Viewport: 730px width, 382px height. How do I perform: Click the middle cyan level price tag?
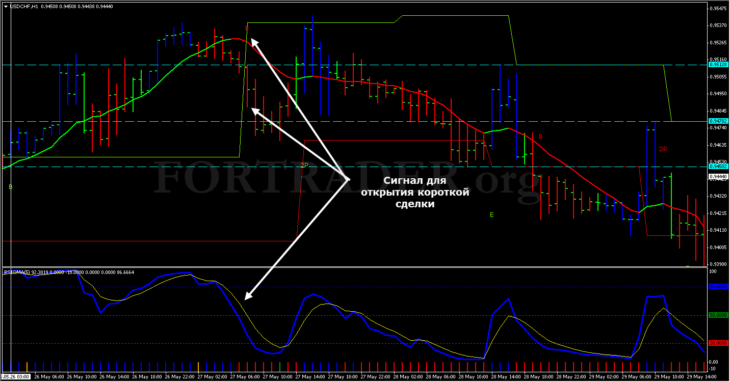(x=718, y=121)
